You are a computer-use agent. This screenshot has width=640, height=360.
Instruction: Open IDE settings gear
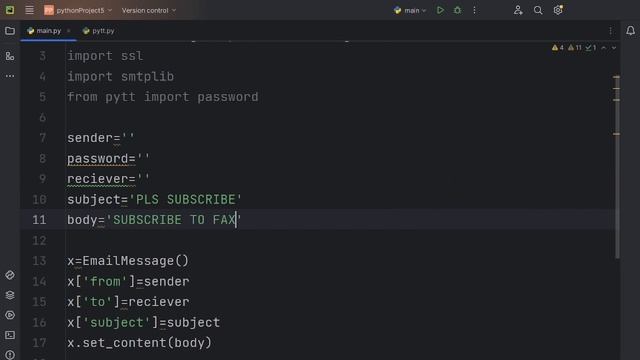558,10
